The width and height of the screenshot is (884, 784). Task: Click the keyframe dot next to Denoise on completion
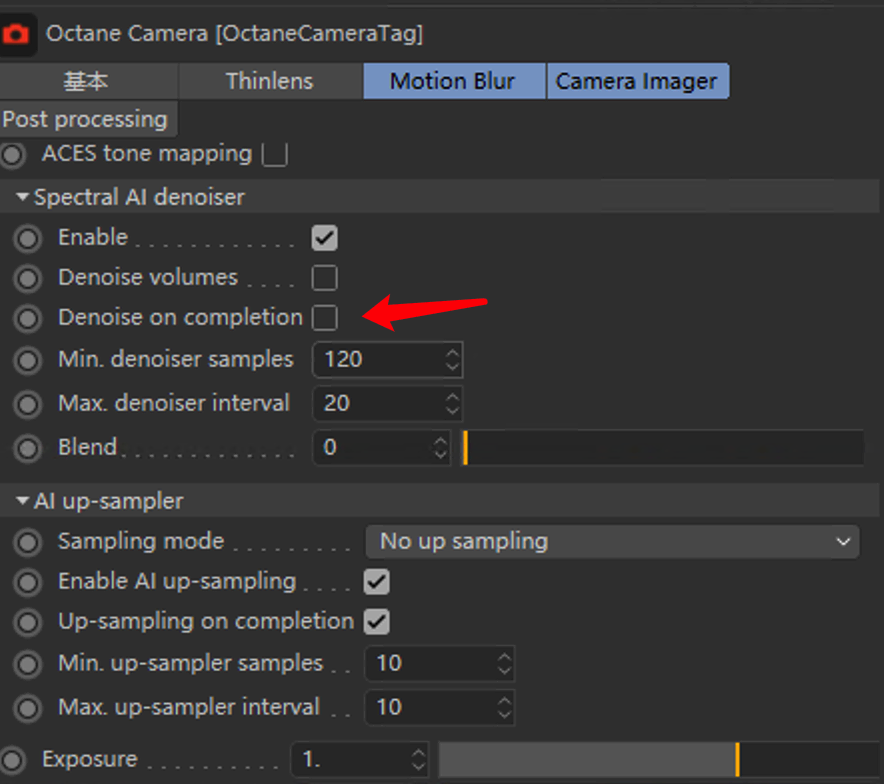click(28, 318)
